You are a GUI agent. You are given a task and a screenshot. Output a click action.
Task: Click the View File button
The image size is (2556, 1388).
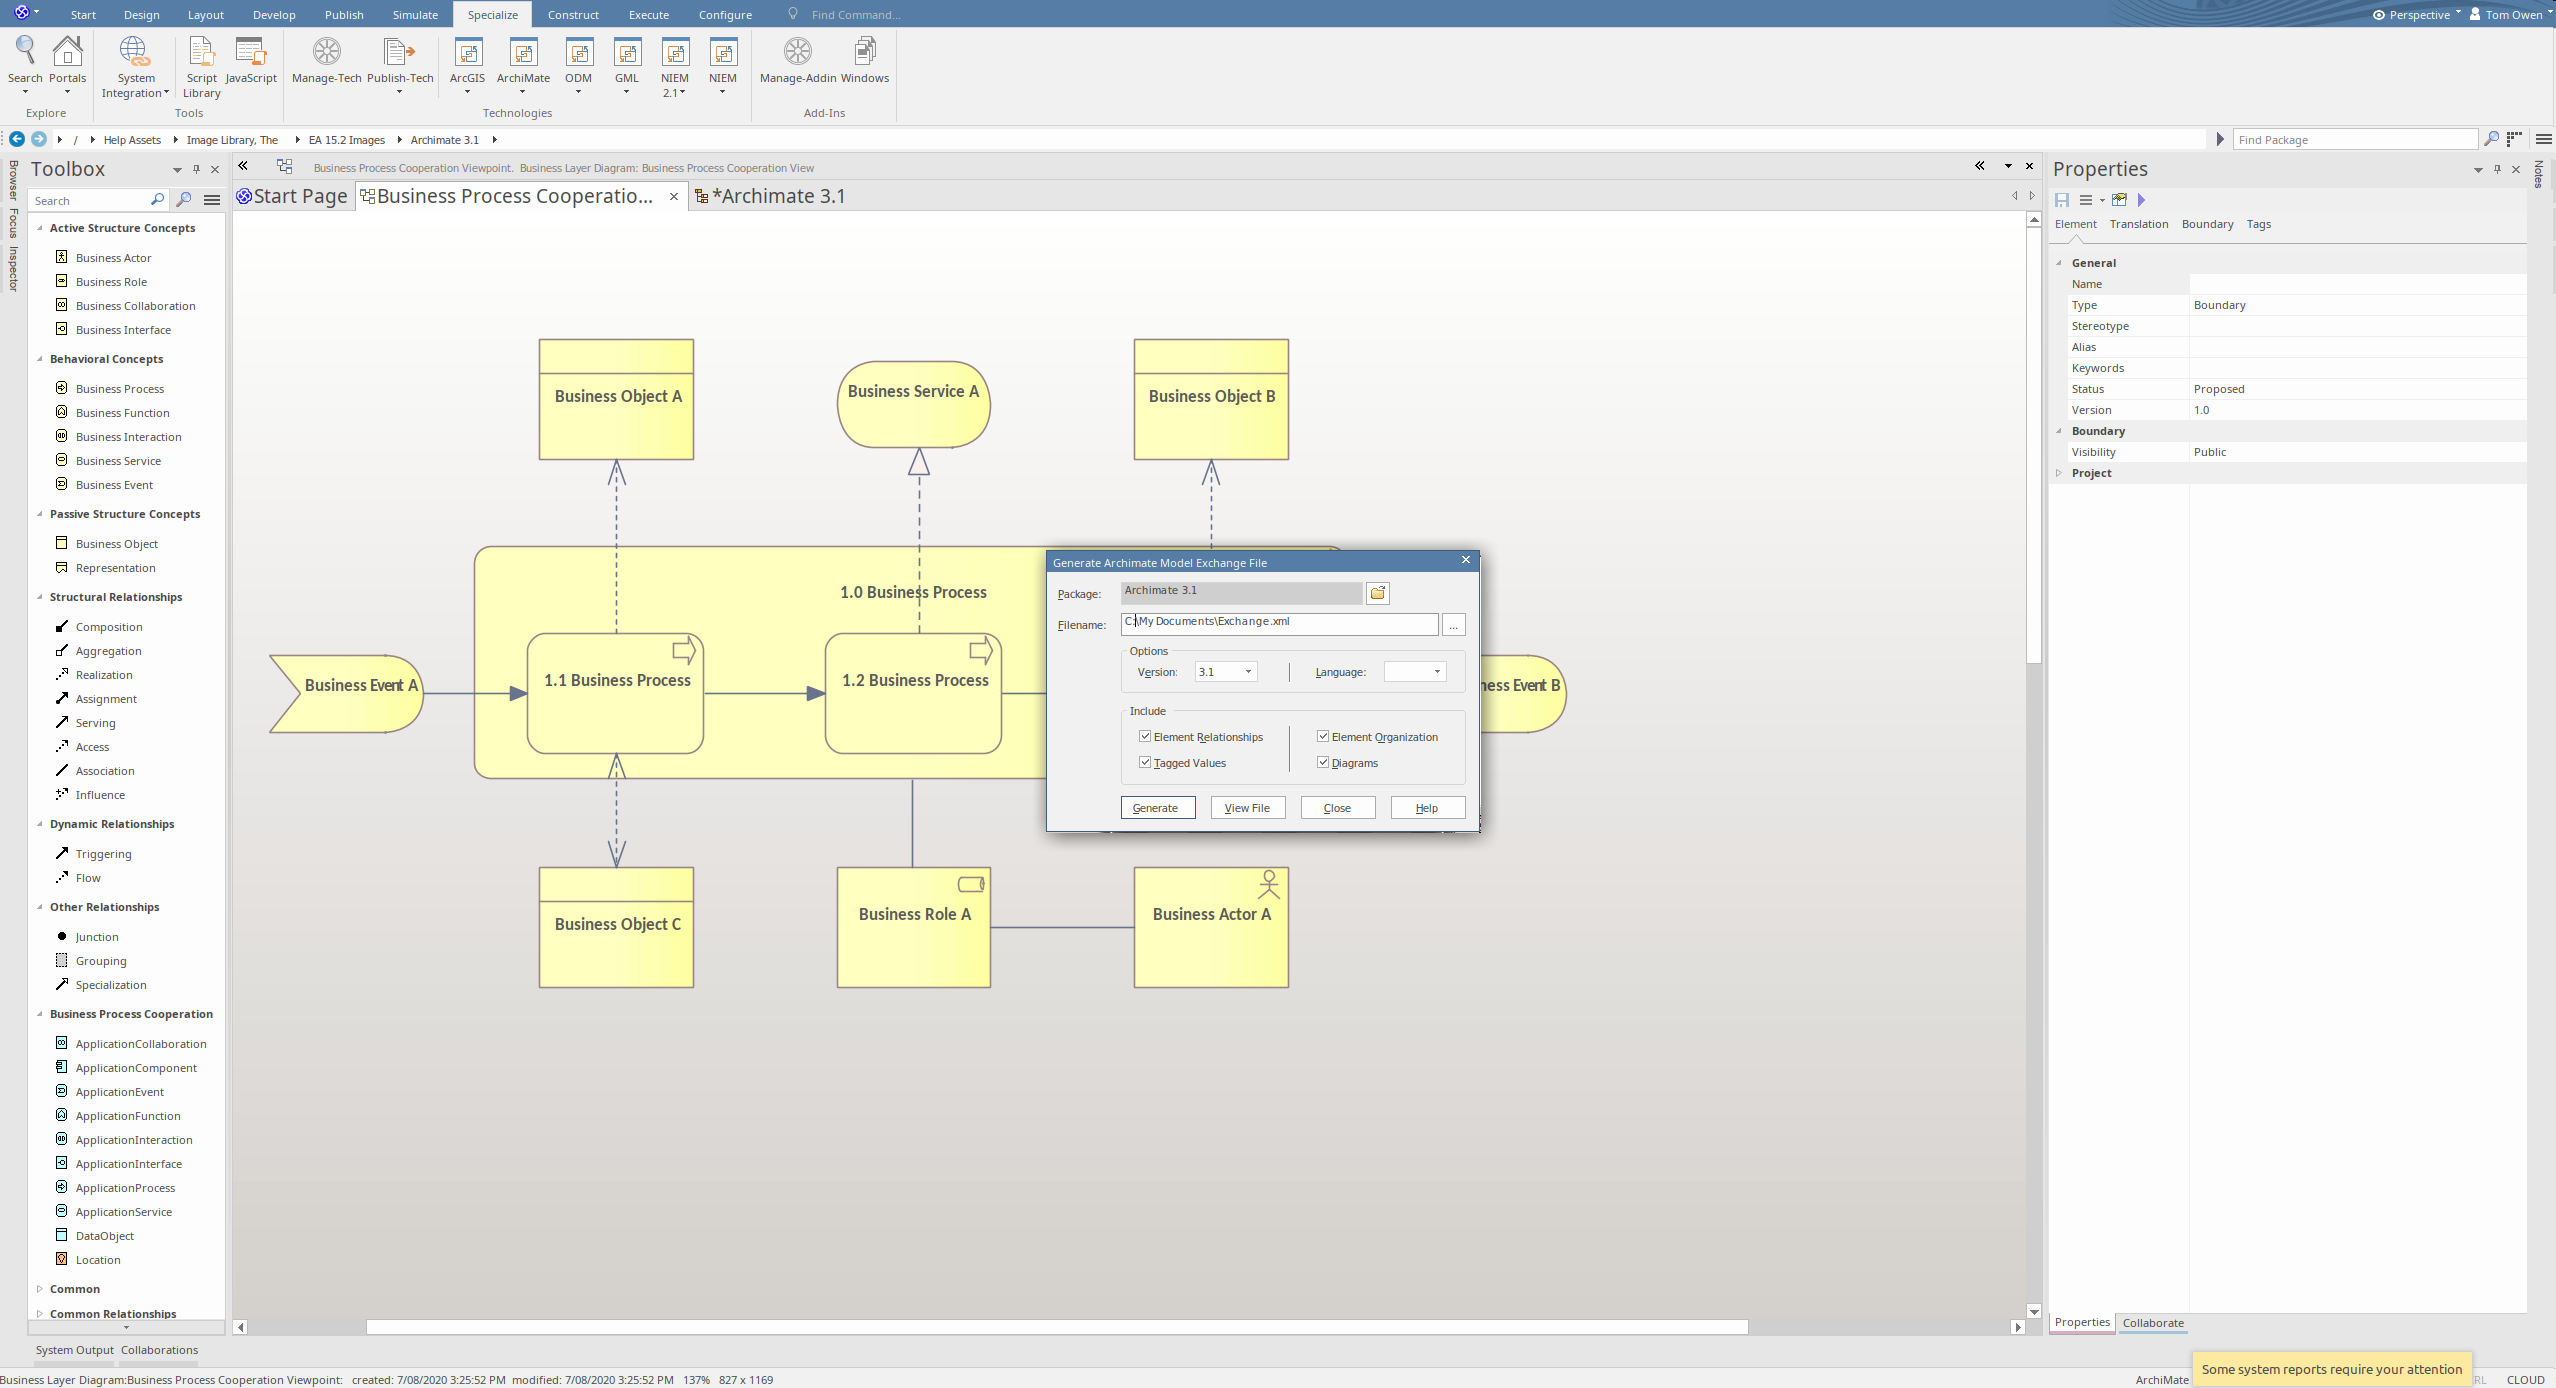click(x=1247, y=808)
